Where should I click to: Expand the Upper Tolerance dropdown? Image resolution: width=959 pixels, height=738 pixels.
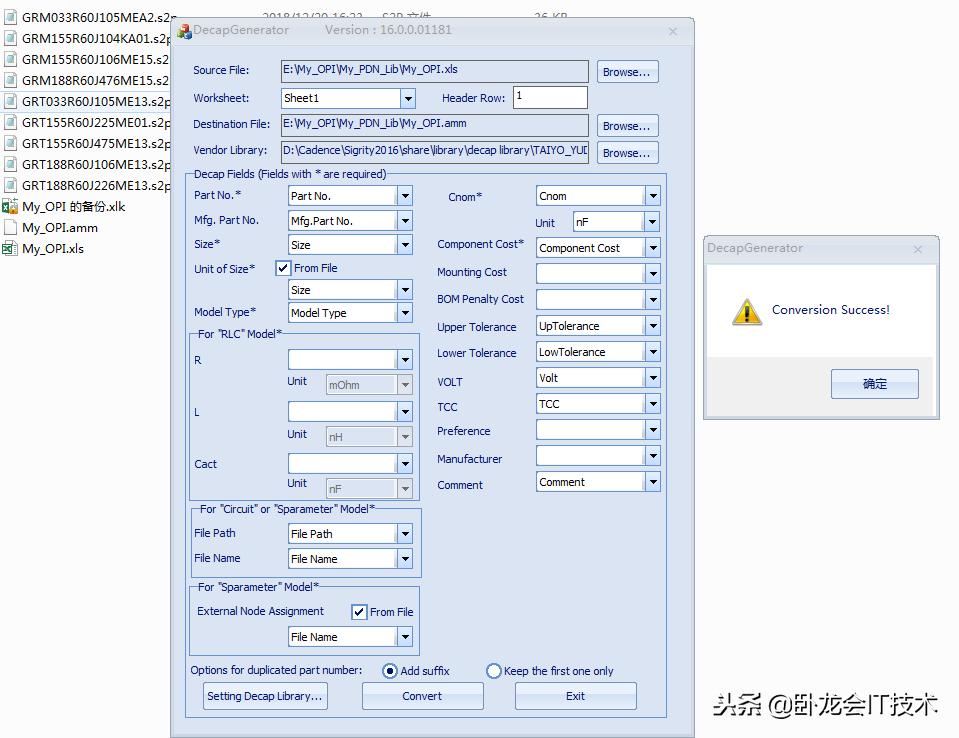point(653,326)
